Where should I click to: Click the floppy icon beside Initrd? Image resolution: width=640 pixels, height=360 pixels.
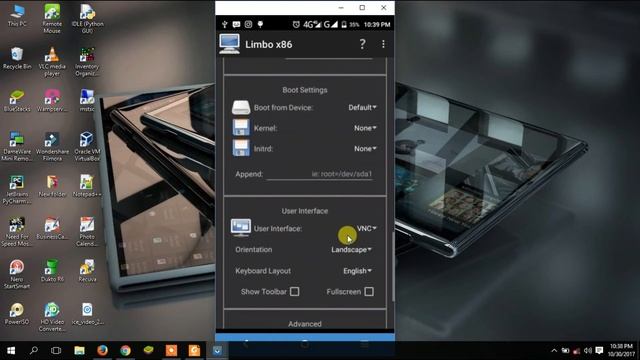tap(241, 148)
